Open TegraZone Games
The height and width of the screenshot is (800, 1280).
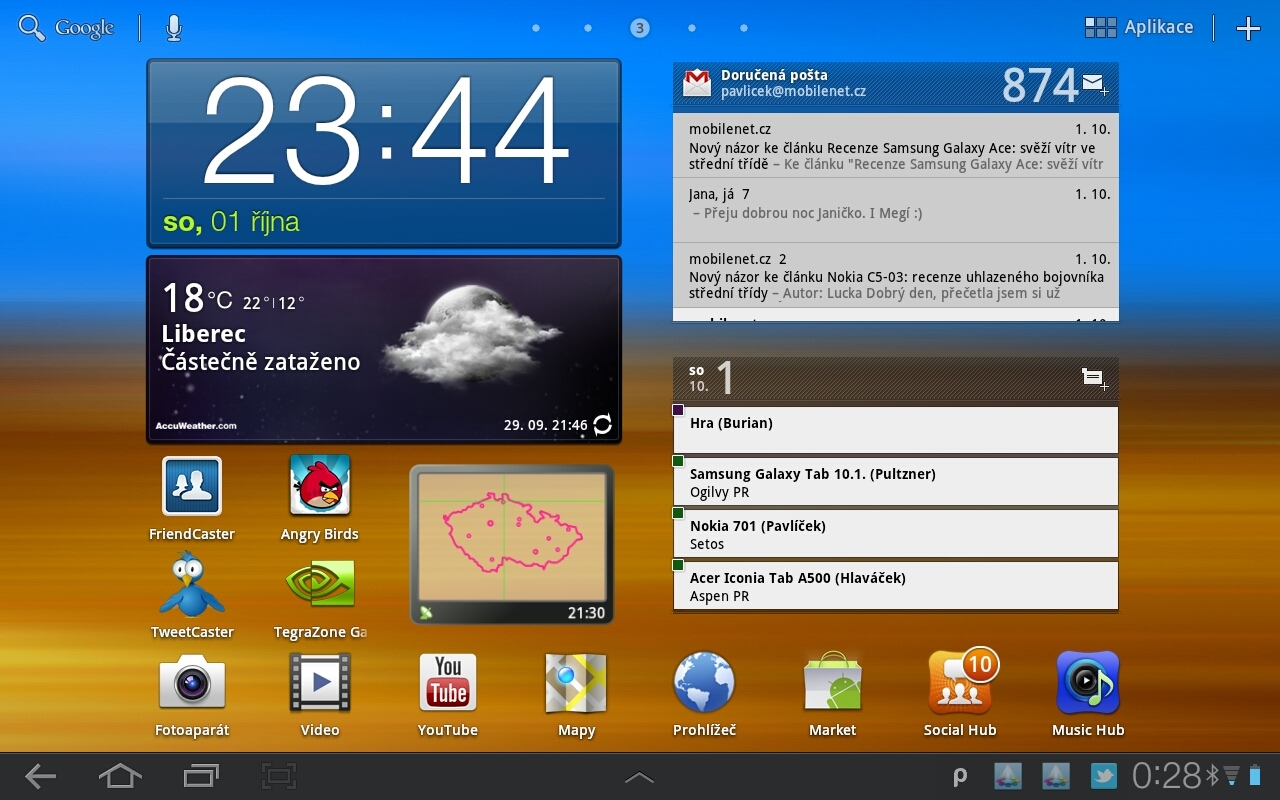point(319,585)
